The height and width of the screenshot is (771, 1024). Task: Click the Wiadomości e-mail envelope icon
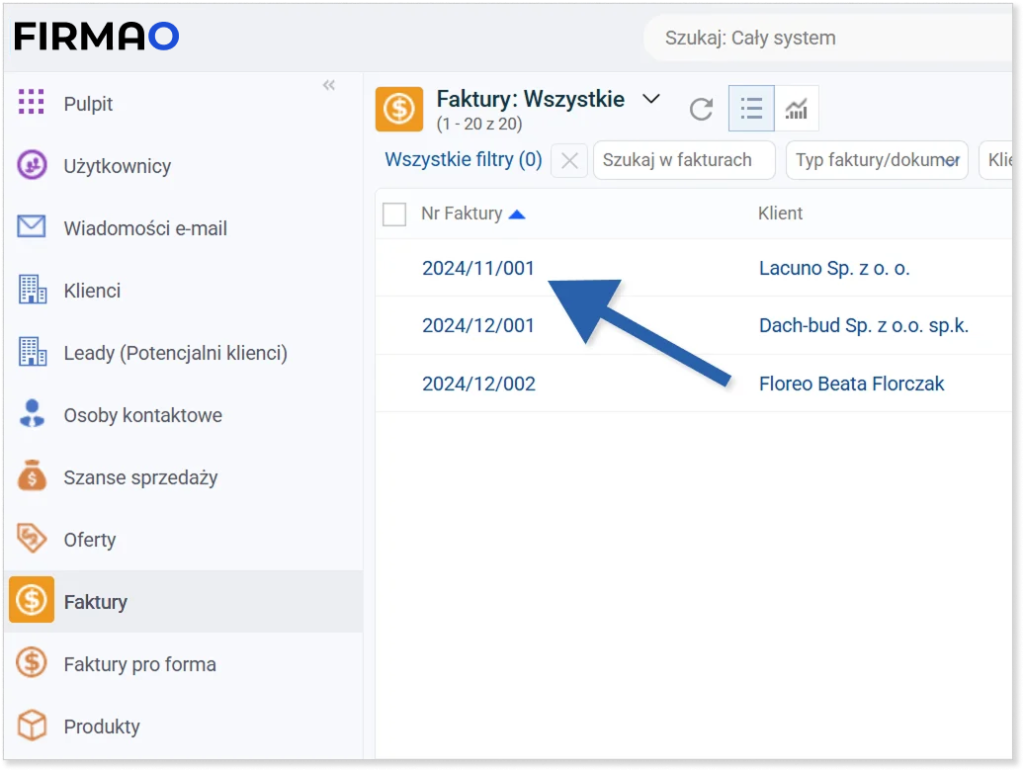coord(32,228)
